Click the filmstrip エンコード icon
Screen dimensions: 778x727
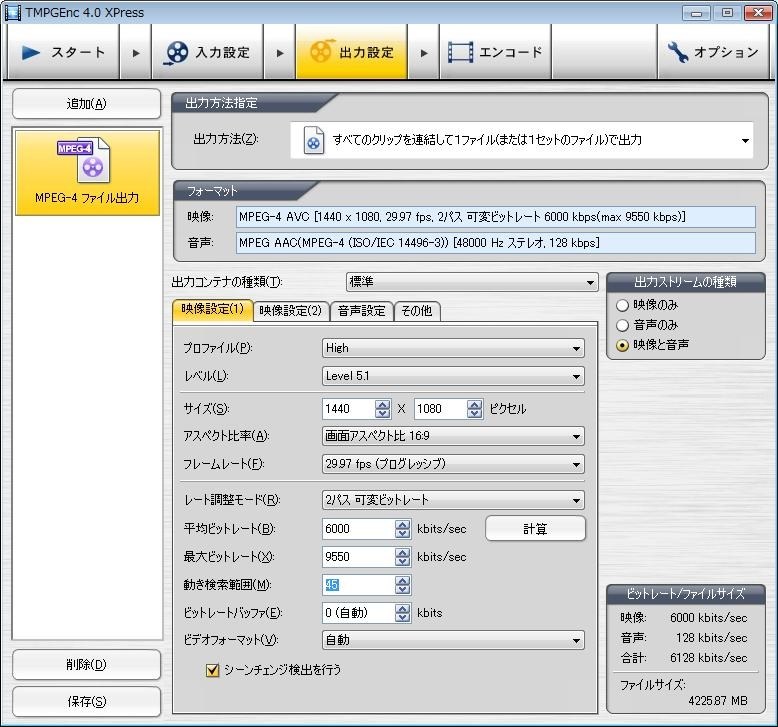pyautogui.click(x=460, y=52)
